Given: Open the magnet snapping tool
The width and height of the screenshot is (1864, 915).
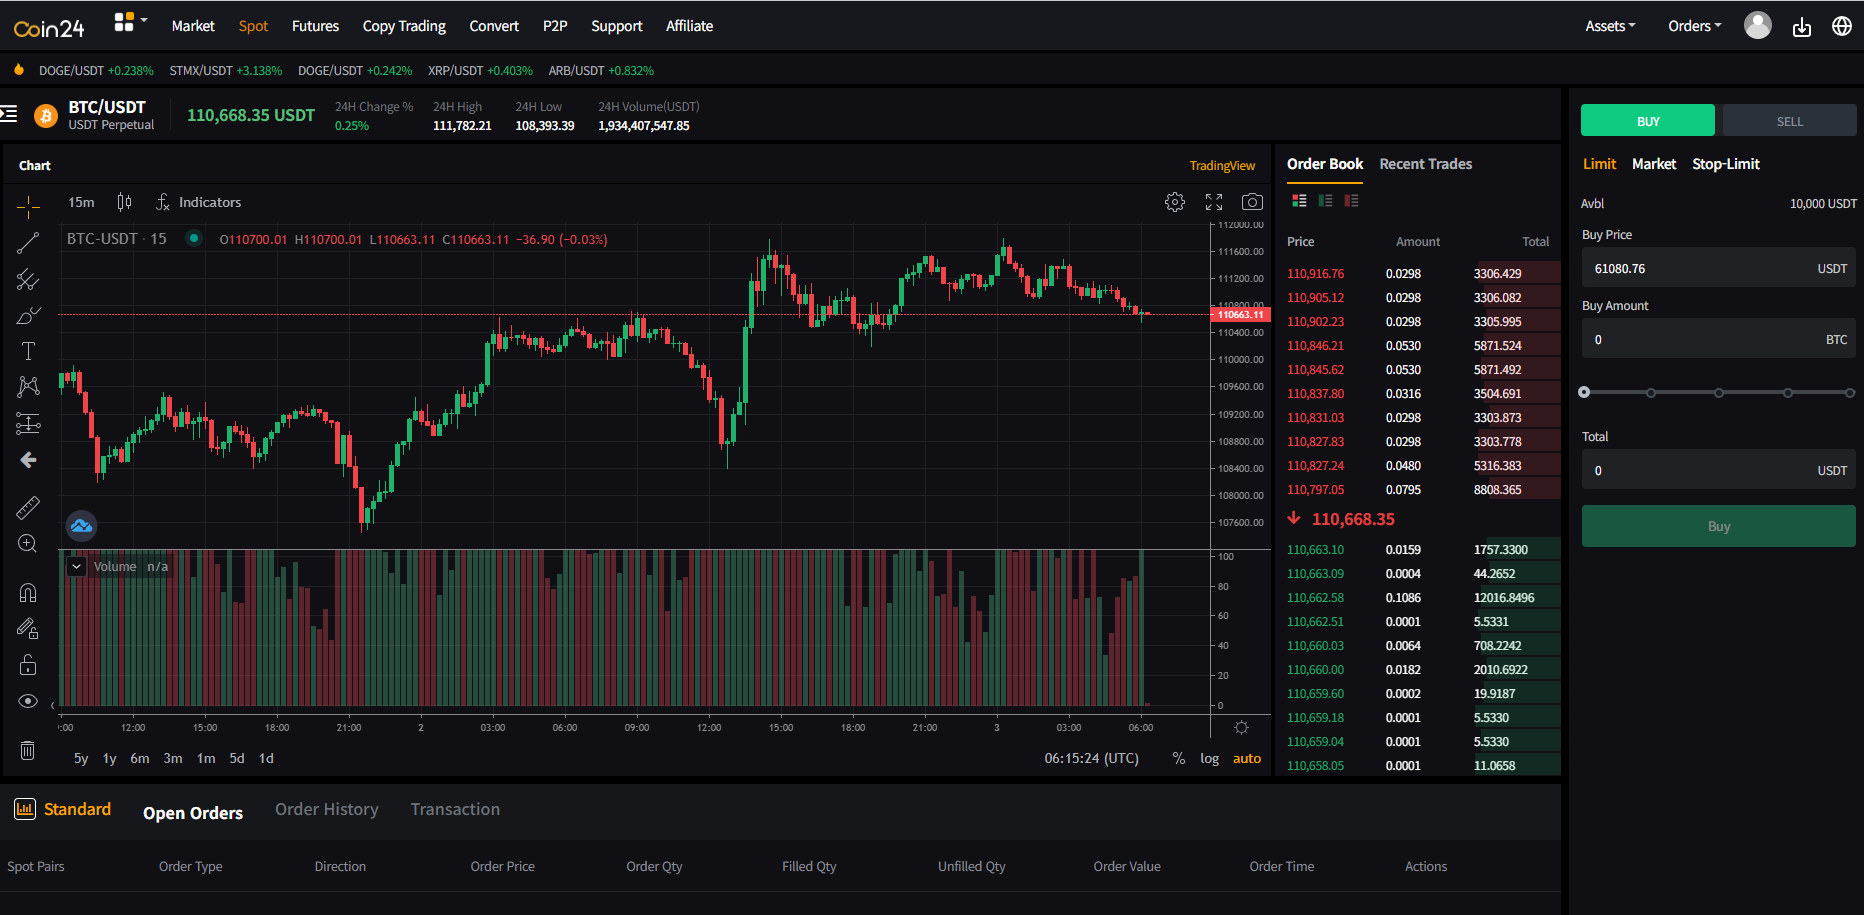Looking at the screenshot, I should coord(28,592).
